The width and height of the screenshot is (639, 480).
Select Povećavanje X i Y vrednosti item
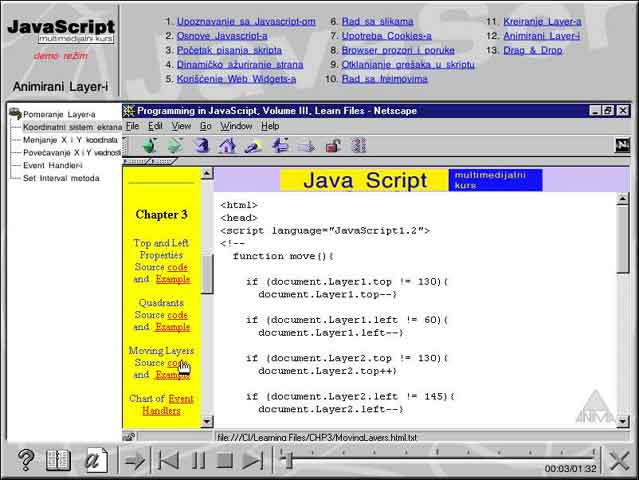[x=72, y=153]
